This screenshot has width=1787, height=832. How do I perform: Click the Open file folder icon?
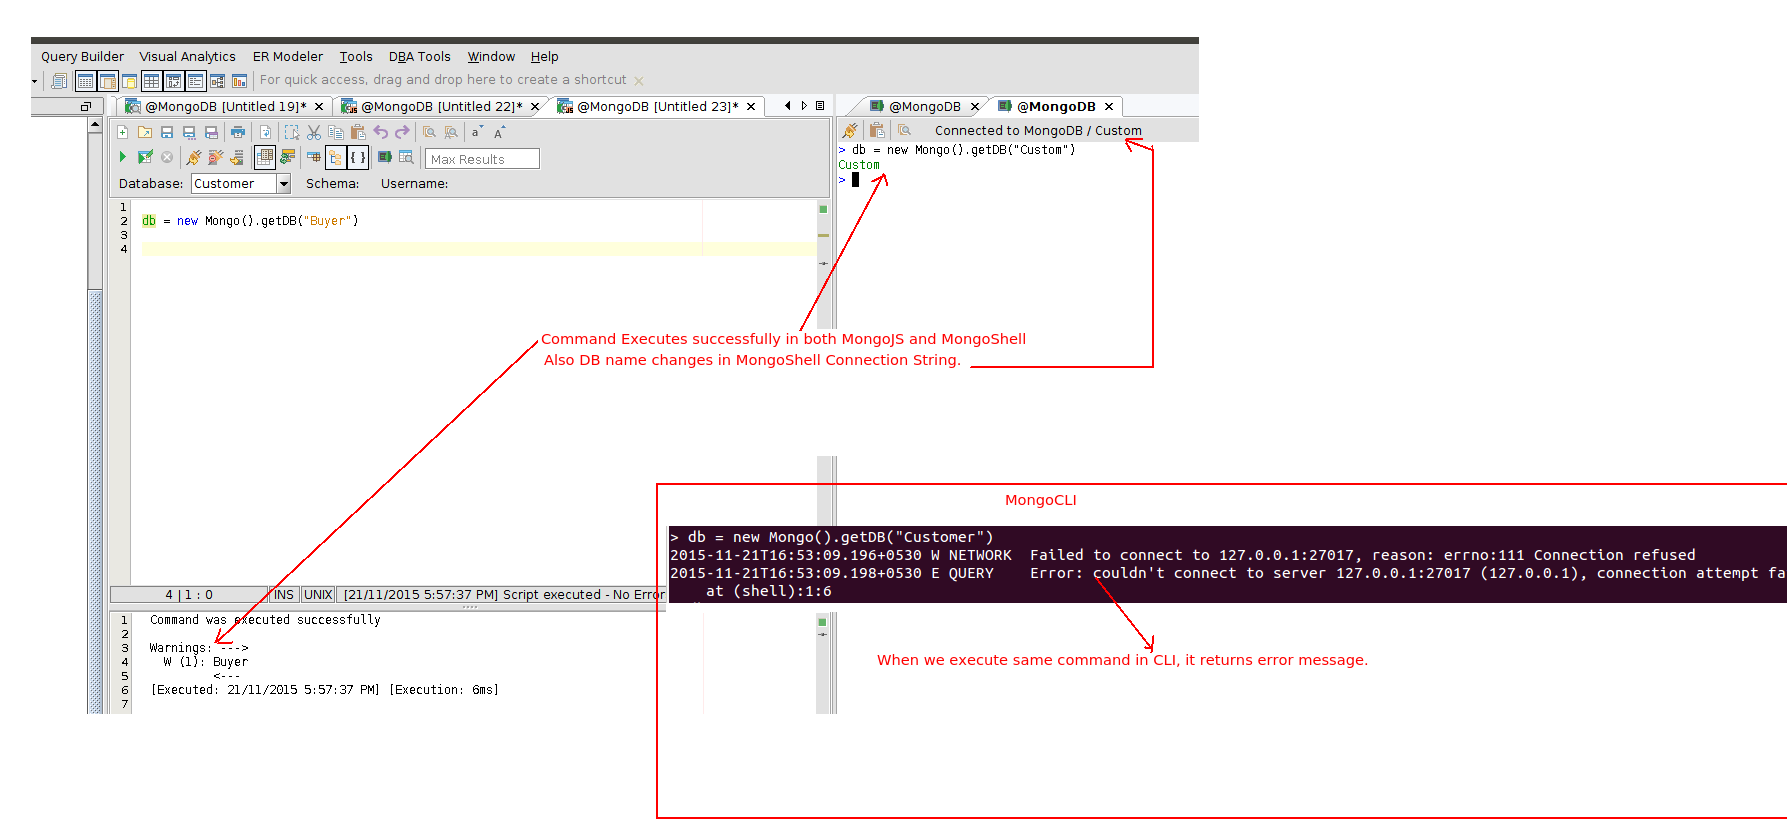click(x=145, y=132)
